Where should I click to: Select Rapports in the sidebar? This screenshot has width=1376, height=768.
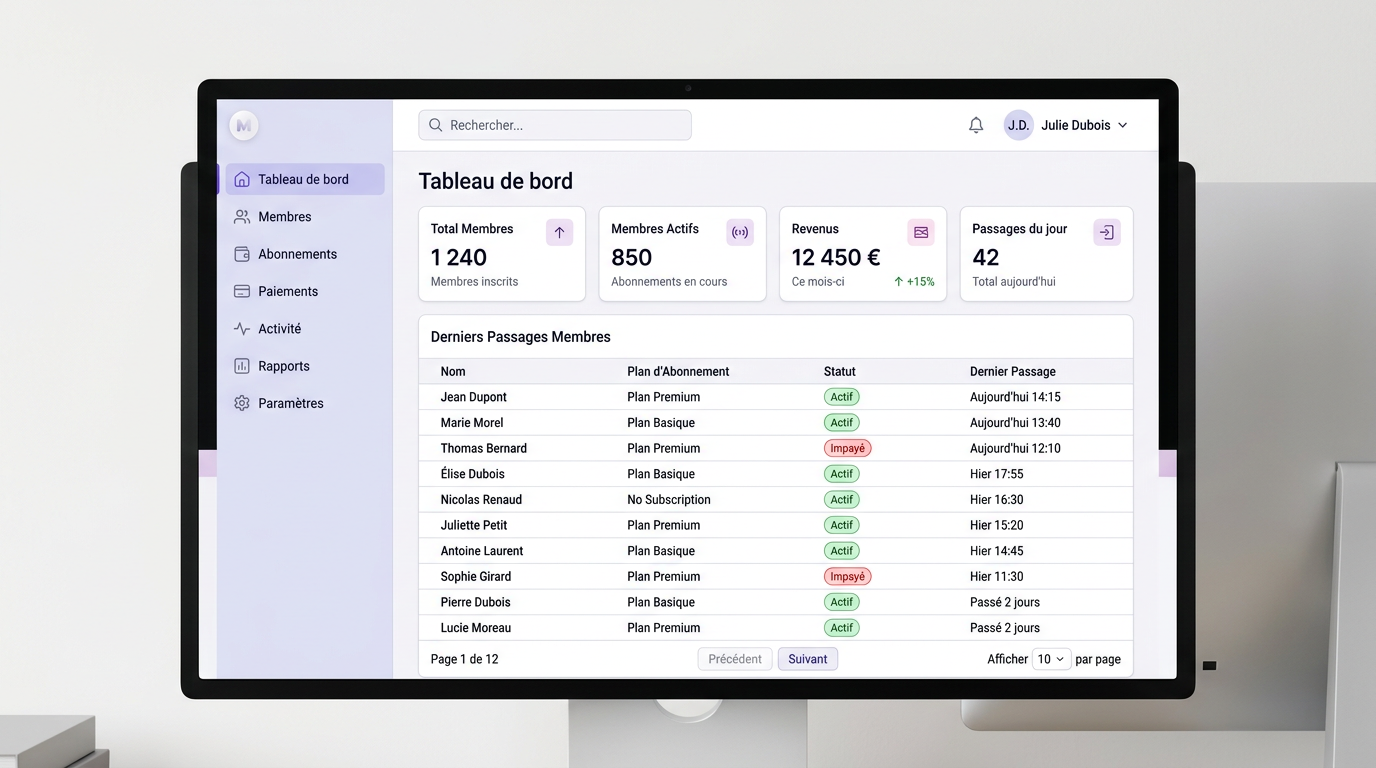(305, 366)
